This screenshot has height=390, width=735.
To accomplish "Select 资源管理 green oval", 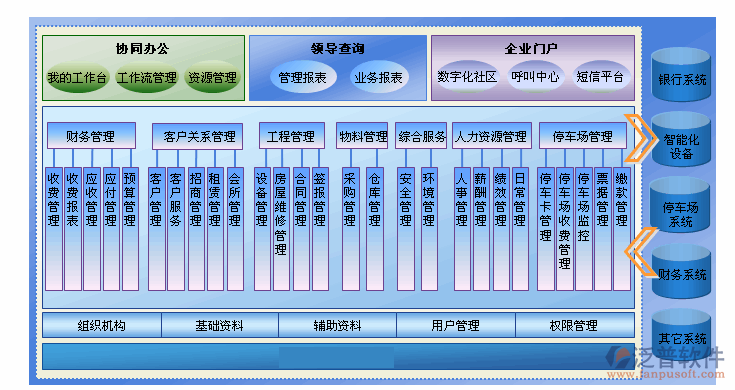I will (x=212, y=77).
